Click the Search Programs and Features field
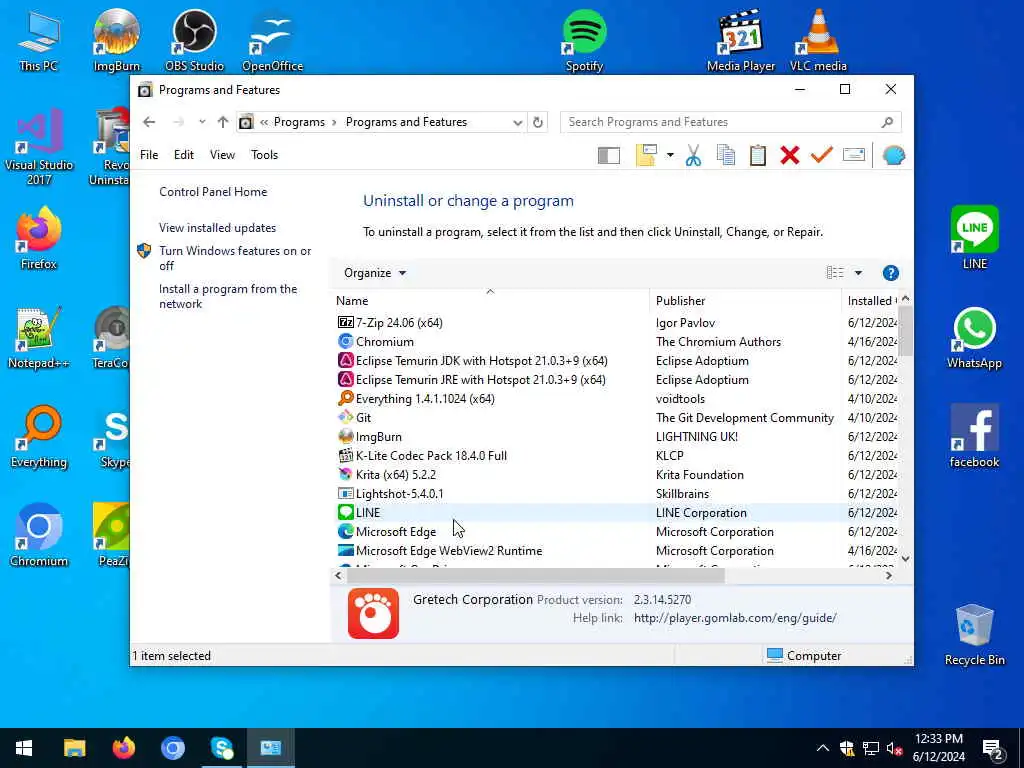 pos(731,122)
